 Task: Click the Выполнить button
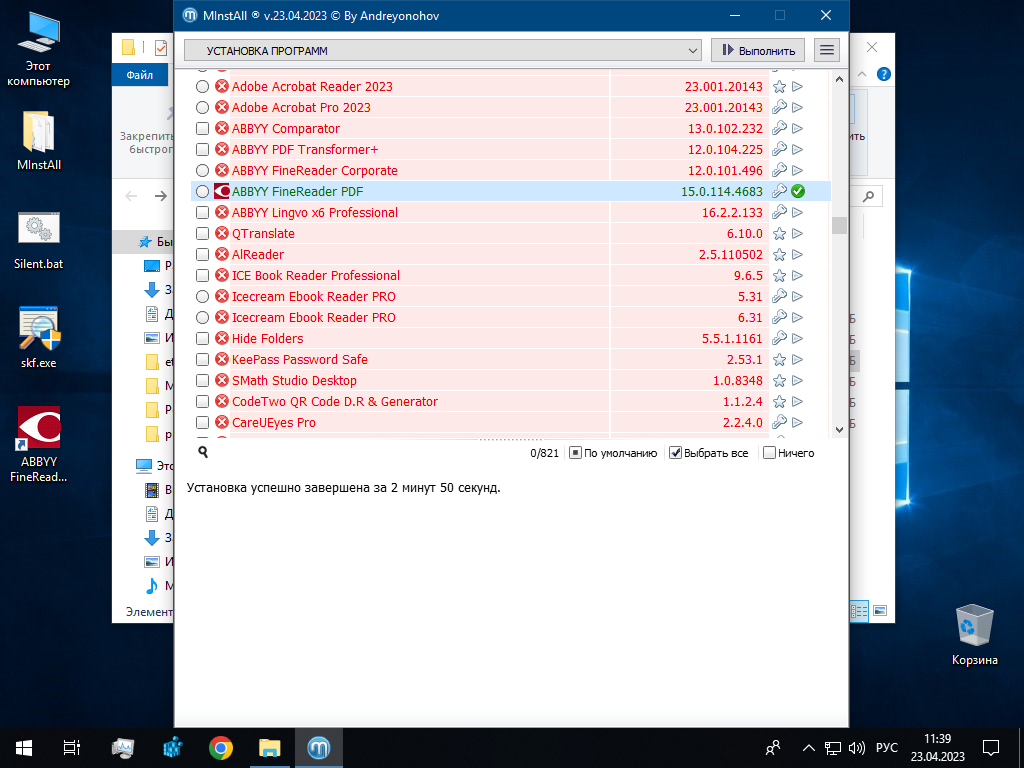click(x=758, y=50)
